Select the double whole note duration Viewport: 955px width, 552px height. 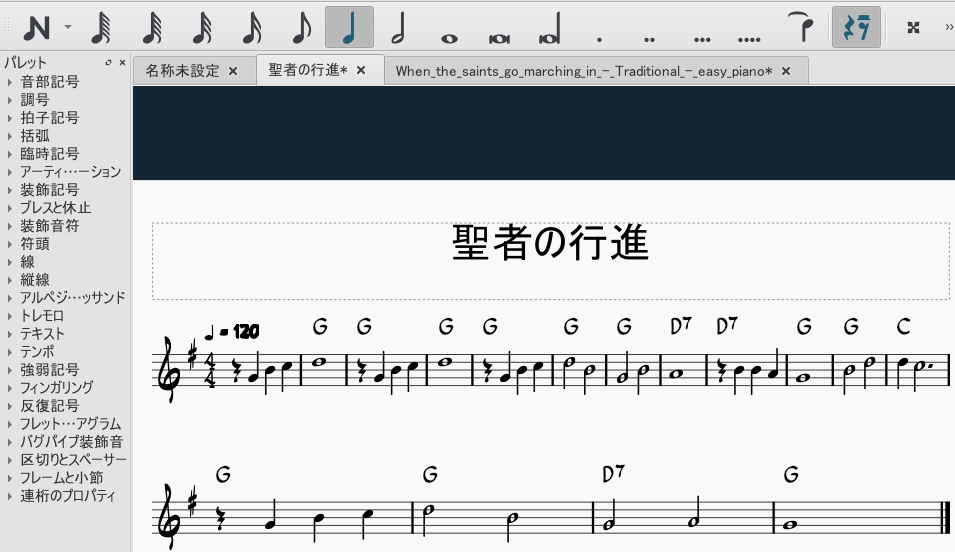[x=499, y=38]
